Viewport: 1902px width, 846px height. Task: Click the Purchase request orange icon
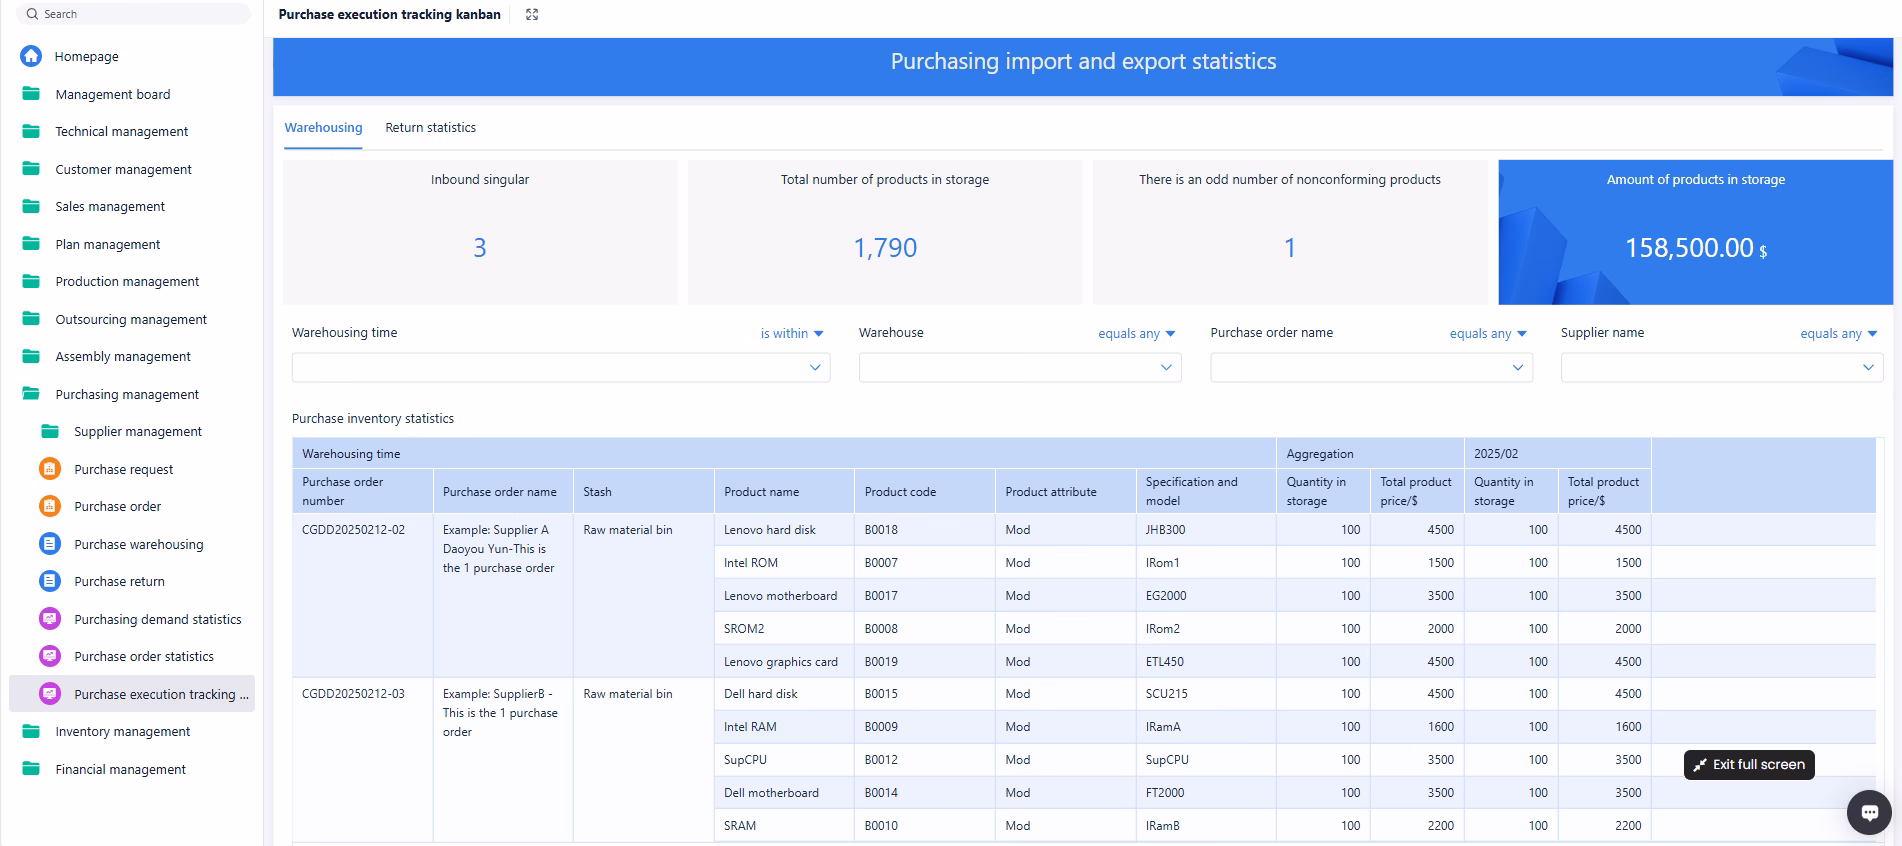tap(50, 469)
